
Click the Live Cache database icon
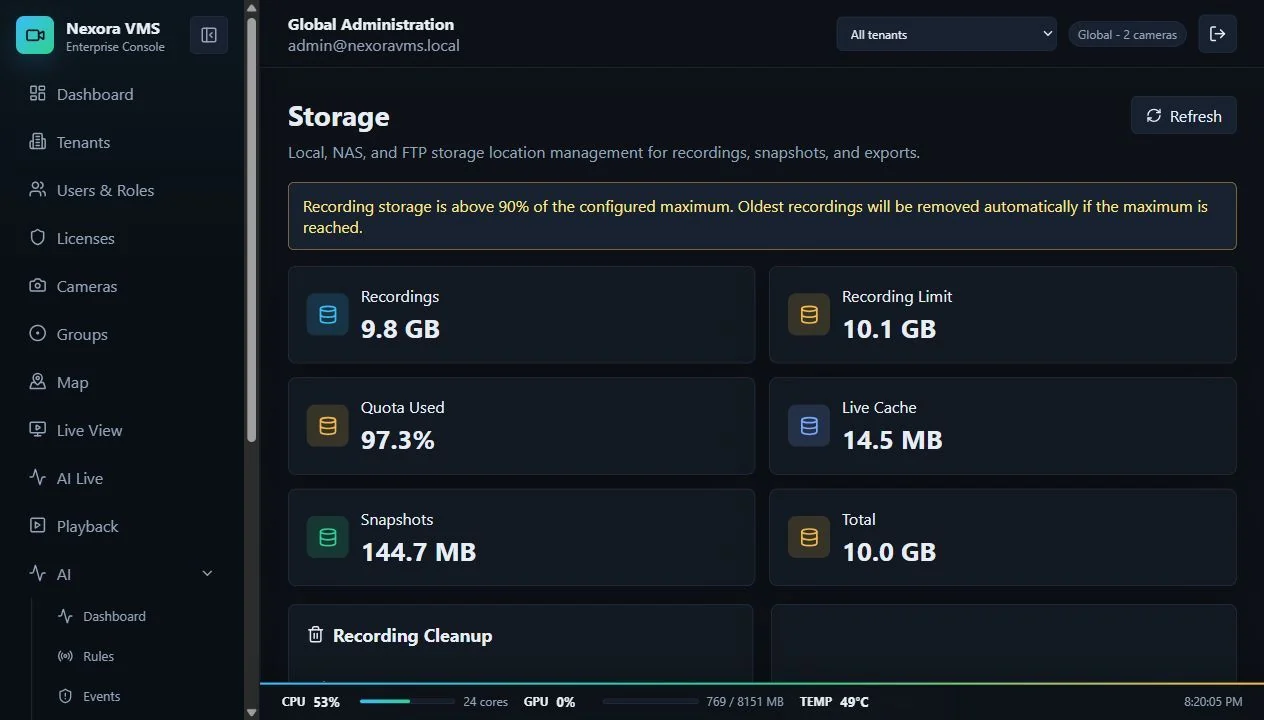[x=809, y=425]
